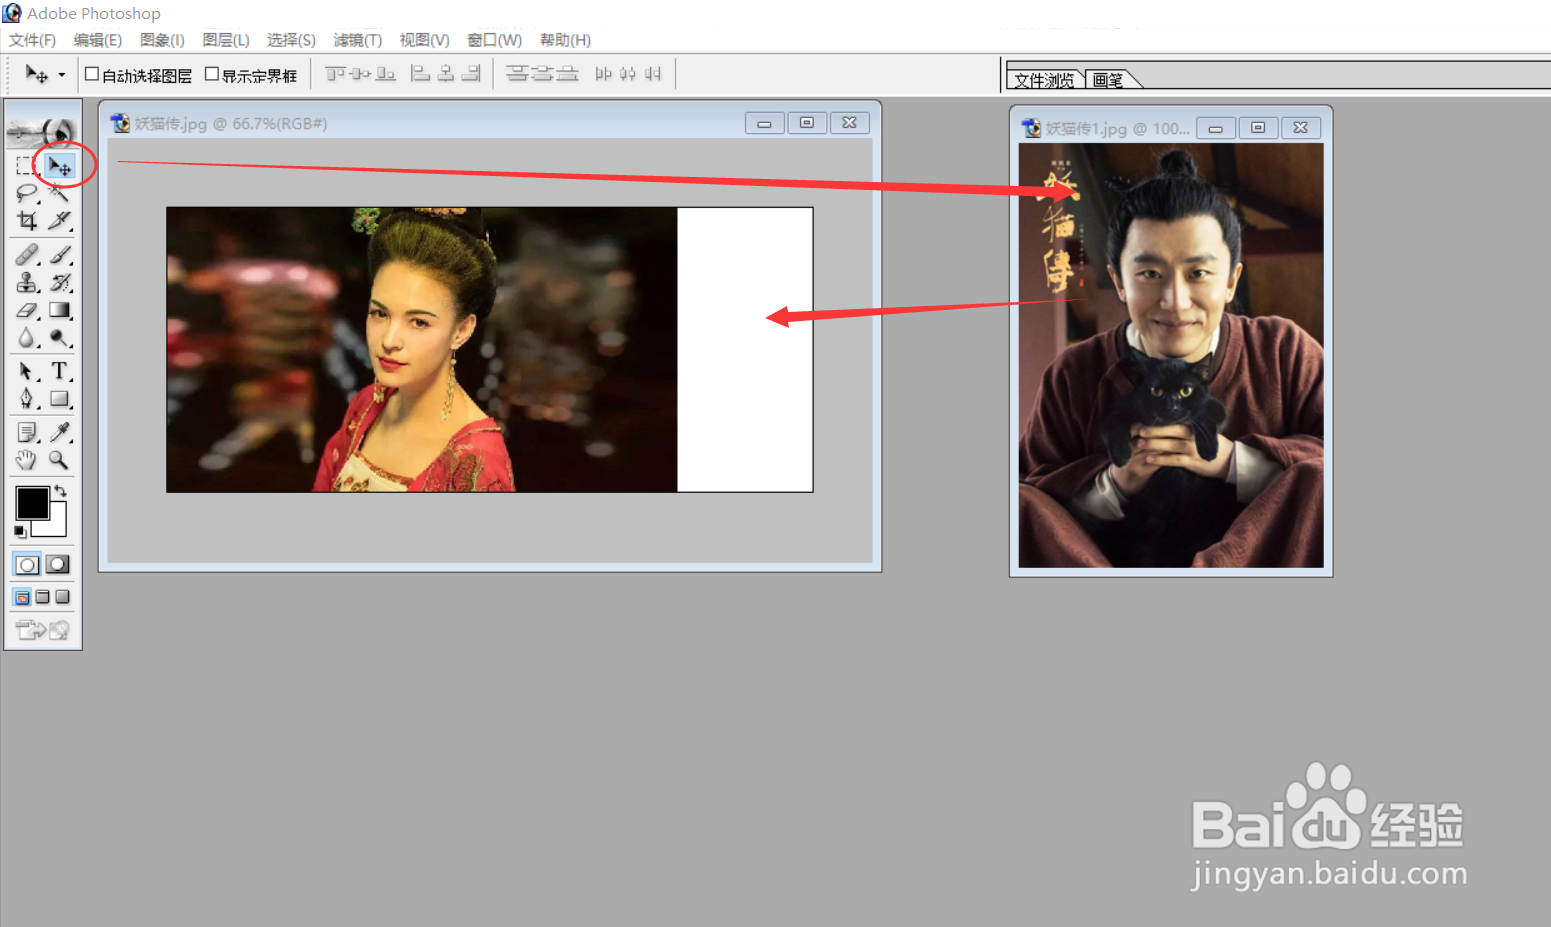Select full screen mode without menu bar

[x=63, y=597]
